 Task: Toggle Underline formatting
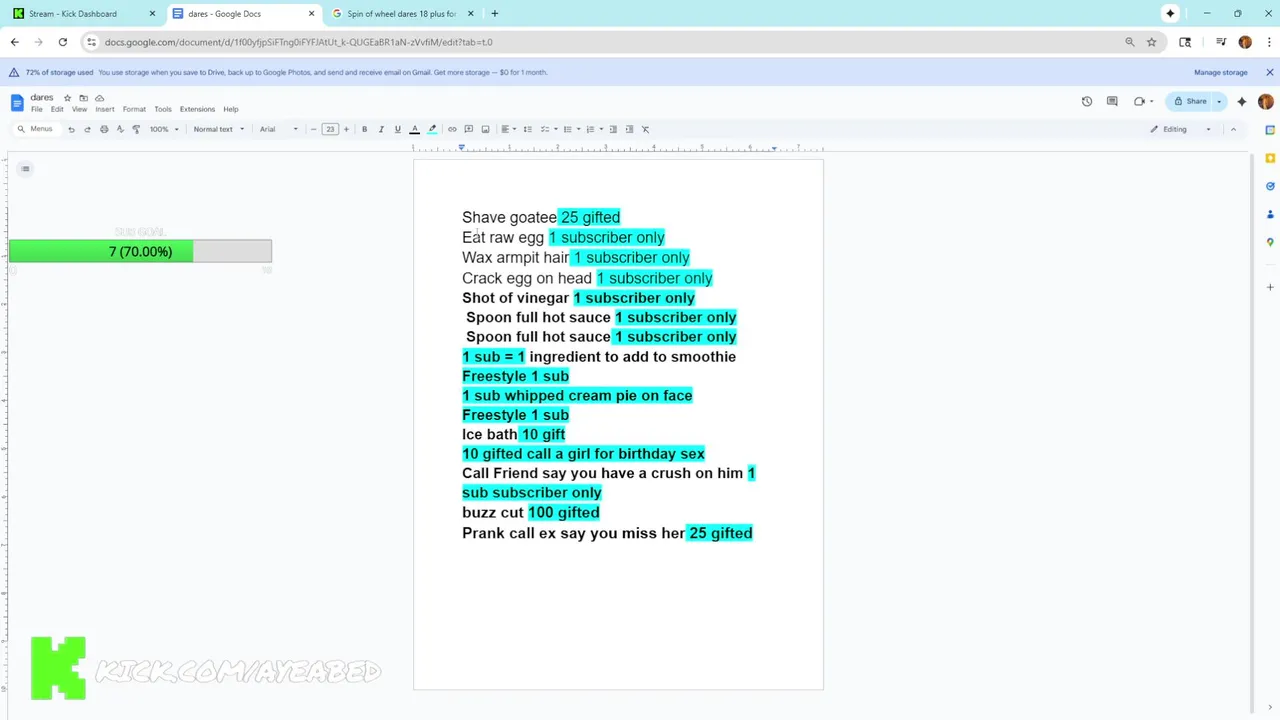tap(397, 129)
